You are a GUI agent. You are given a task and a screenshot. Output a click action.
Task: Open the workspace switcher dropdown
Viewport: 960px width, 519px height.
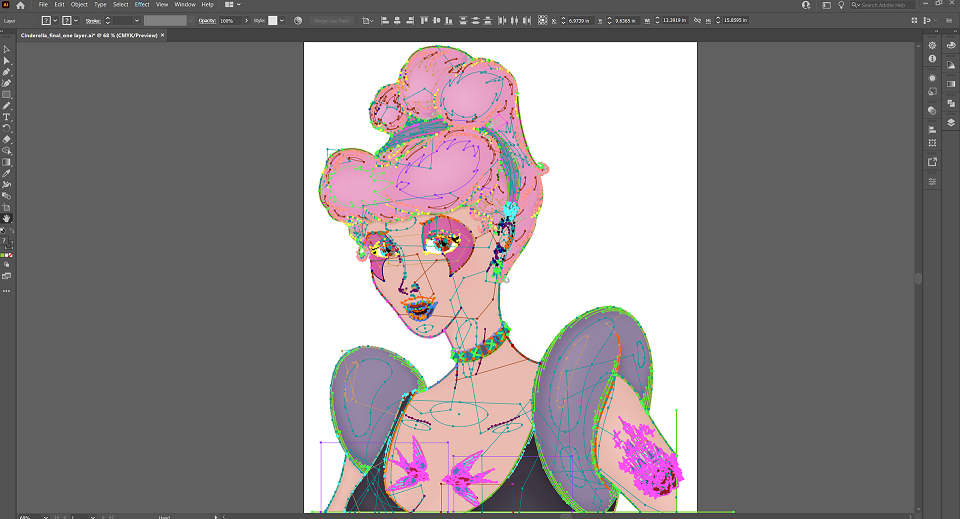pos(232,4)
